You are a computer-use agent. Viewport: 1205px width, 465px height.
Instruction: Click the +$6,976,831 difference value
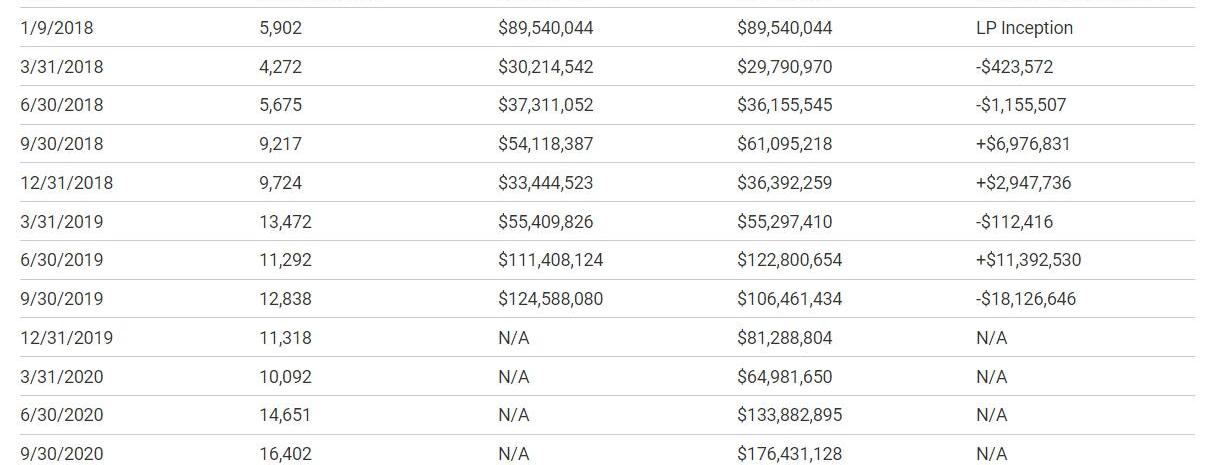pos(1023,144)
